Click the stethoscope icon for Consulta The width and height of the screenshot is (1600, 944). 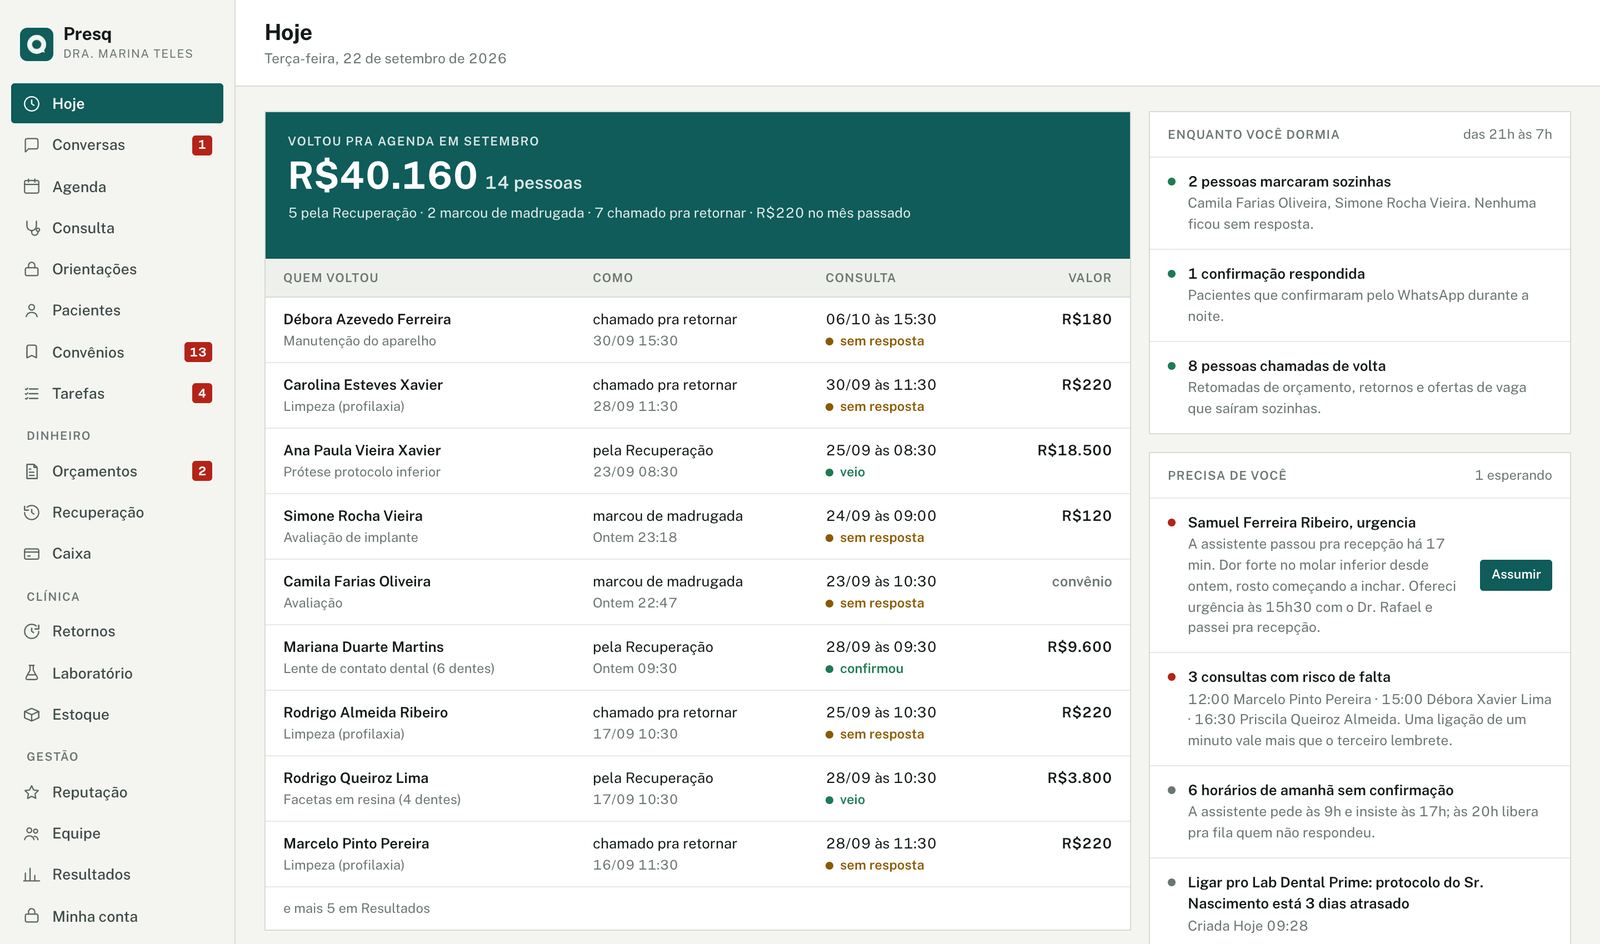pyautogui.click(x=32, y=228)
